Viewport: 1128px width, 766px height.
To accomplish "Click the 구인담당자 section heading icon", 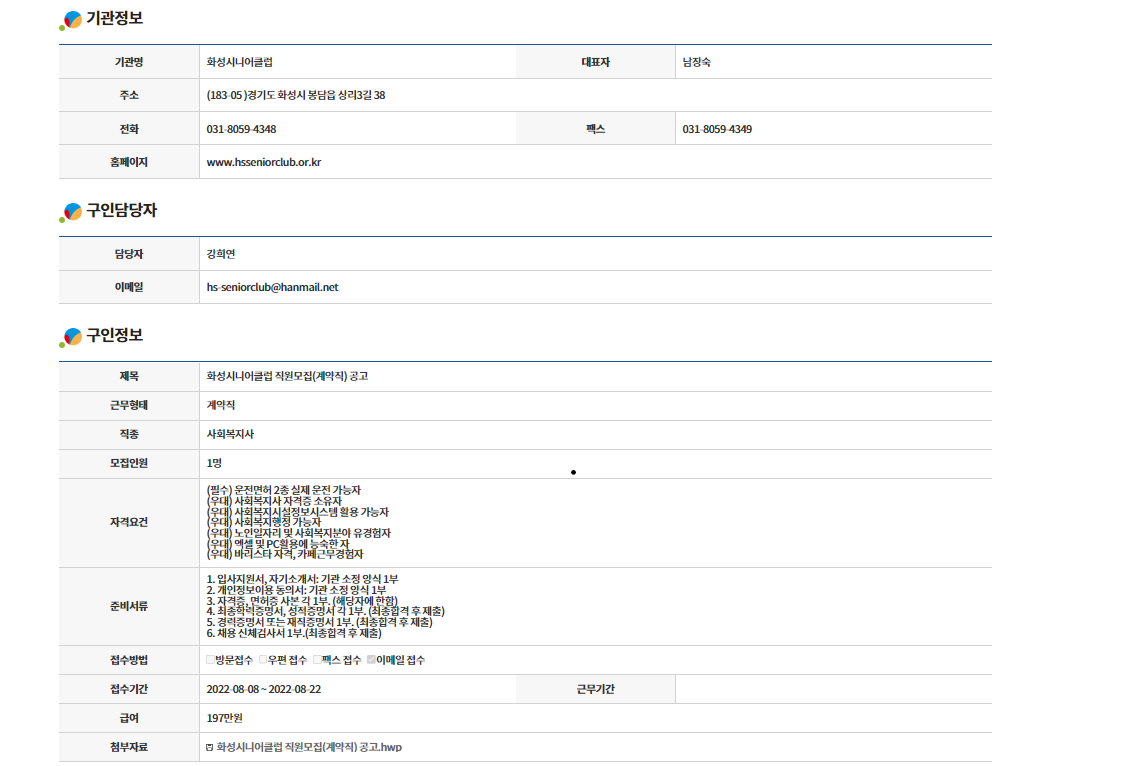I will tap(70, 212).
